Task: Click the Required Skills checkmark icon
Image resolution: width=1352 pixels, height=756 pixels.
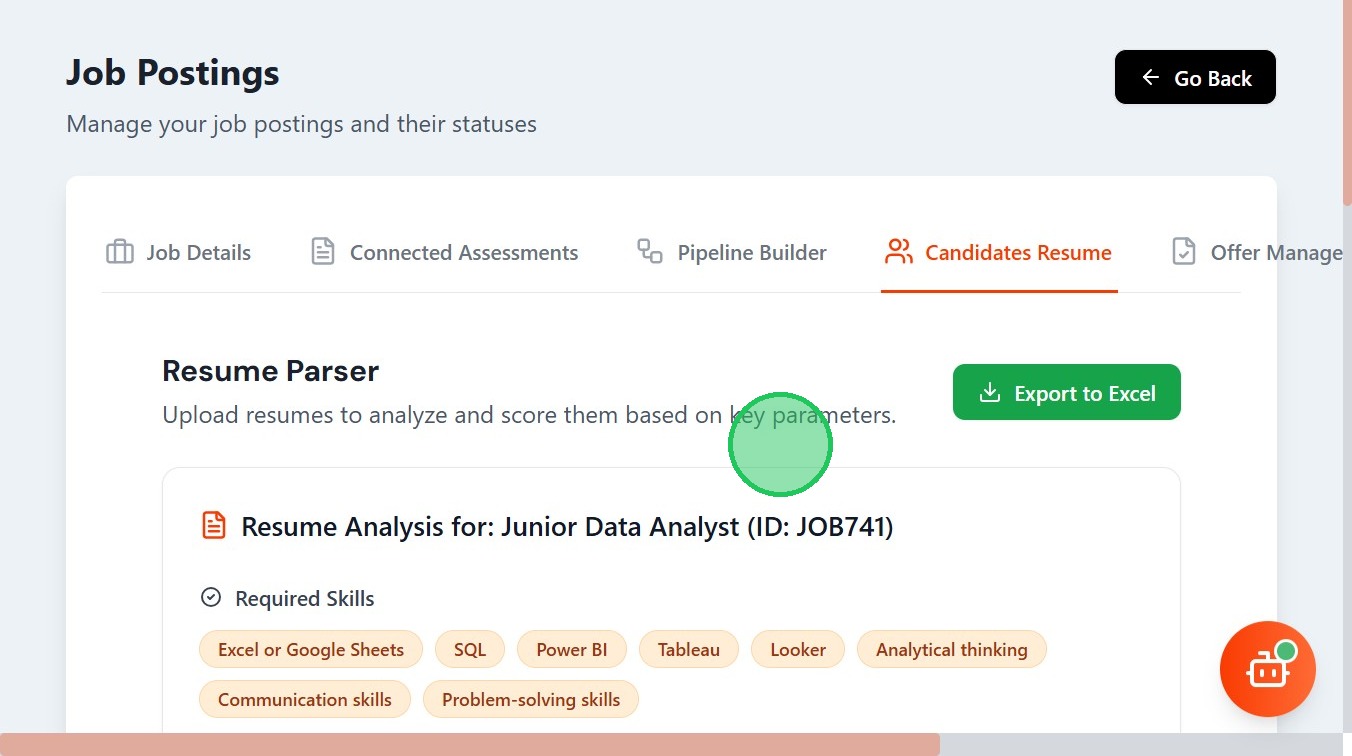Action: point(211,598)
